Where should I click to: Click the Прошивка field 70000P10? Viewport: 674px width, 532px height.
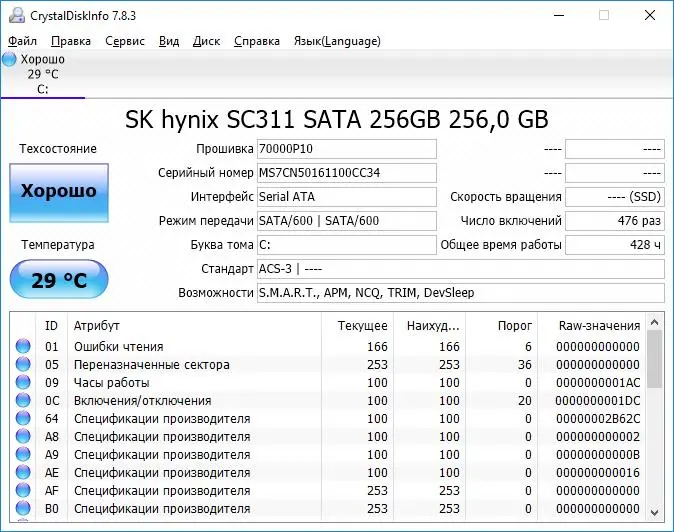tap(347, 149)
